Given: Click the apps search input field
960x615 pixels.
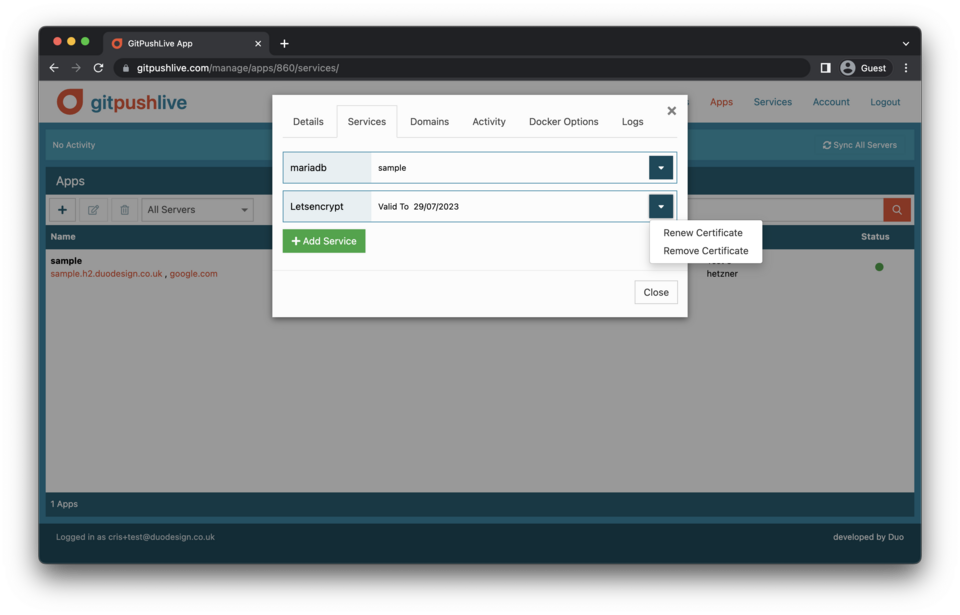Looking at the screenshot, I should pyautogui.click(x=784, y=209).
